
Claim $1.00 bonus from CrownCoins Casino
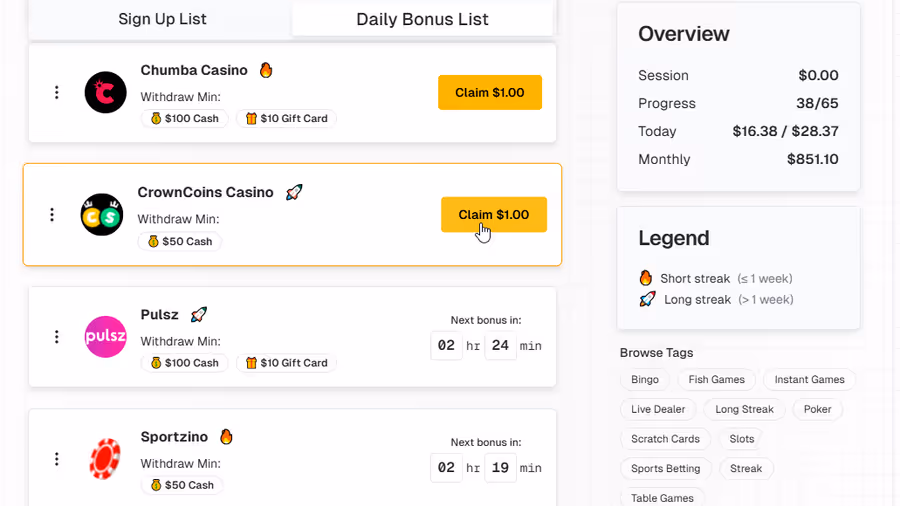pos(493,215)
